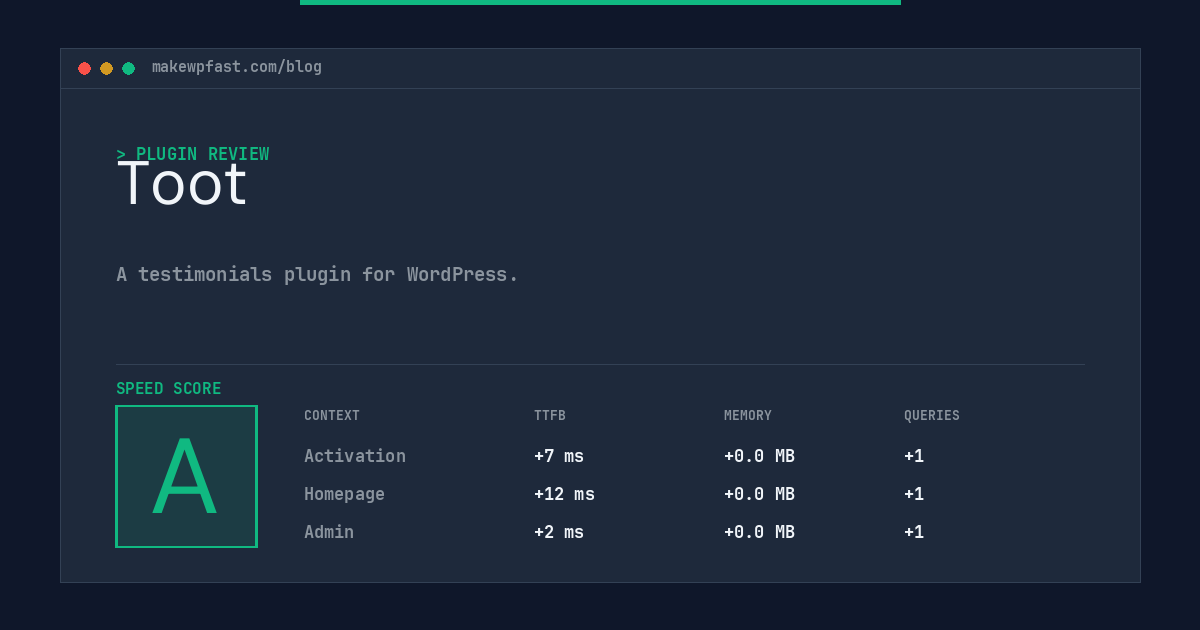Screen dimensions: 1200x630
Task: Click the QUERIES column header
Action: 932,415
